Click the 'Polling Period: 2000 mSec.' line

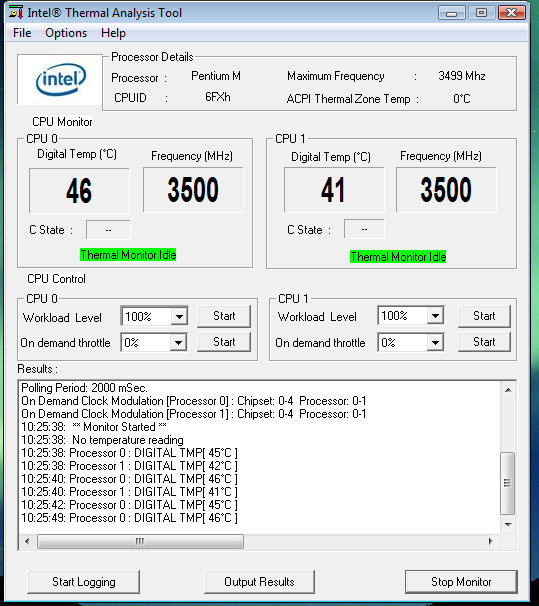pos(85,388)
